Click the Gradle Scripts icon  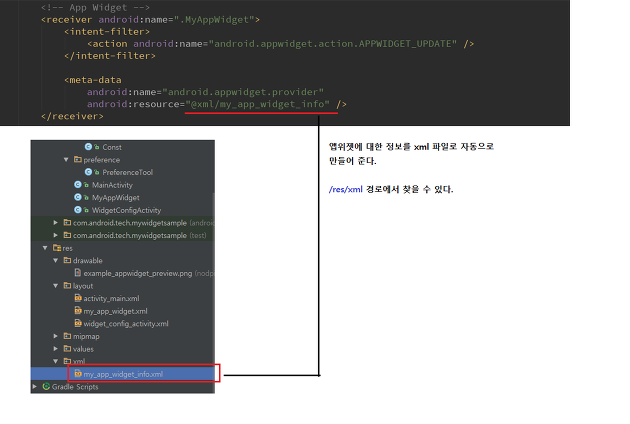[46, 387]
